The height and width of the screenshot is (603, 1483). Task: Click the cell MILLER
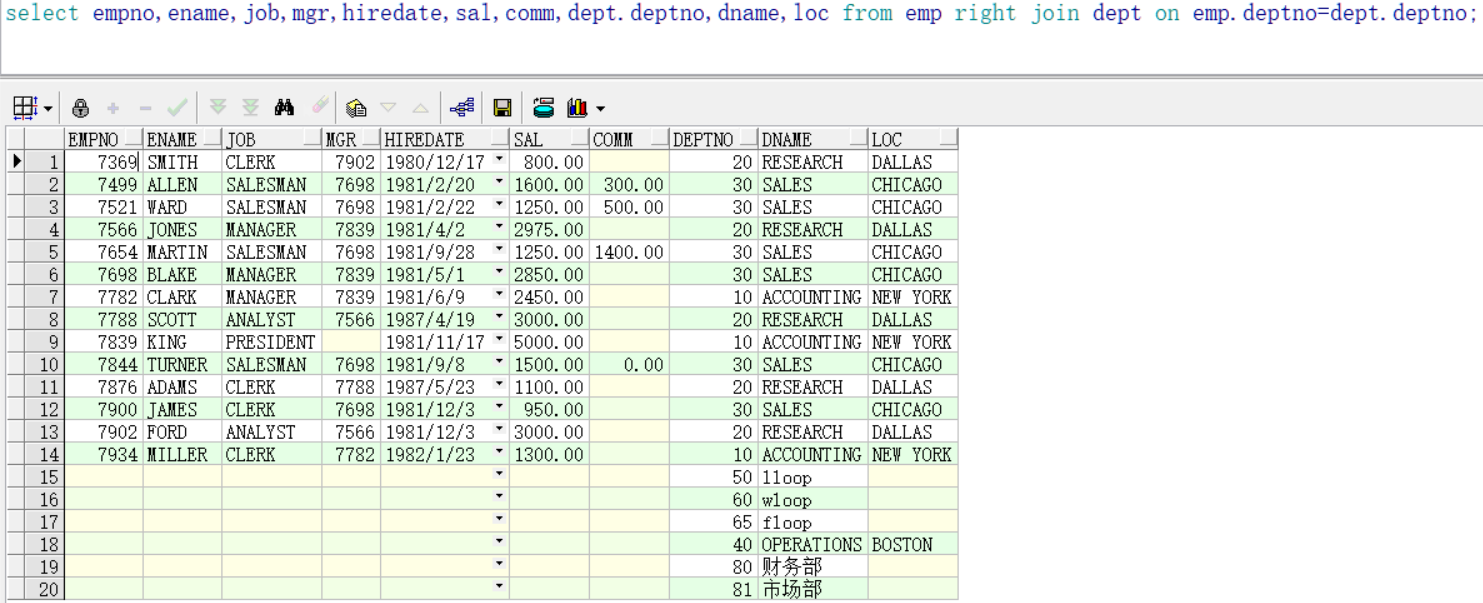click(183, 454)
